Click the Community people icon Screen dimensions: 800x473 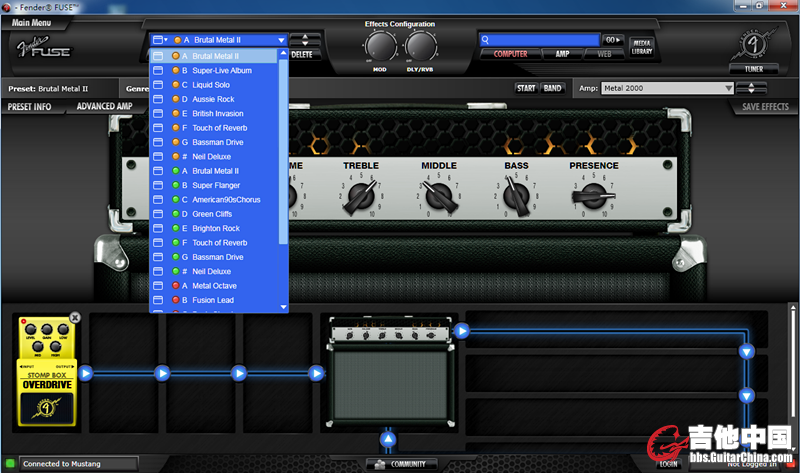(380, 464)
